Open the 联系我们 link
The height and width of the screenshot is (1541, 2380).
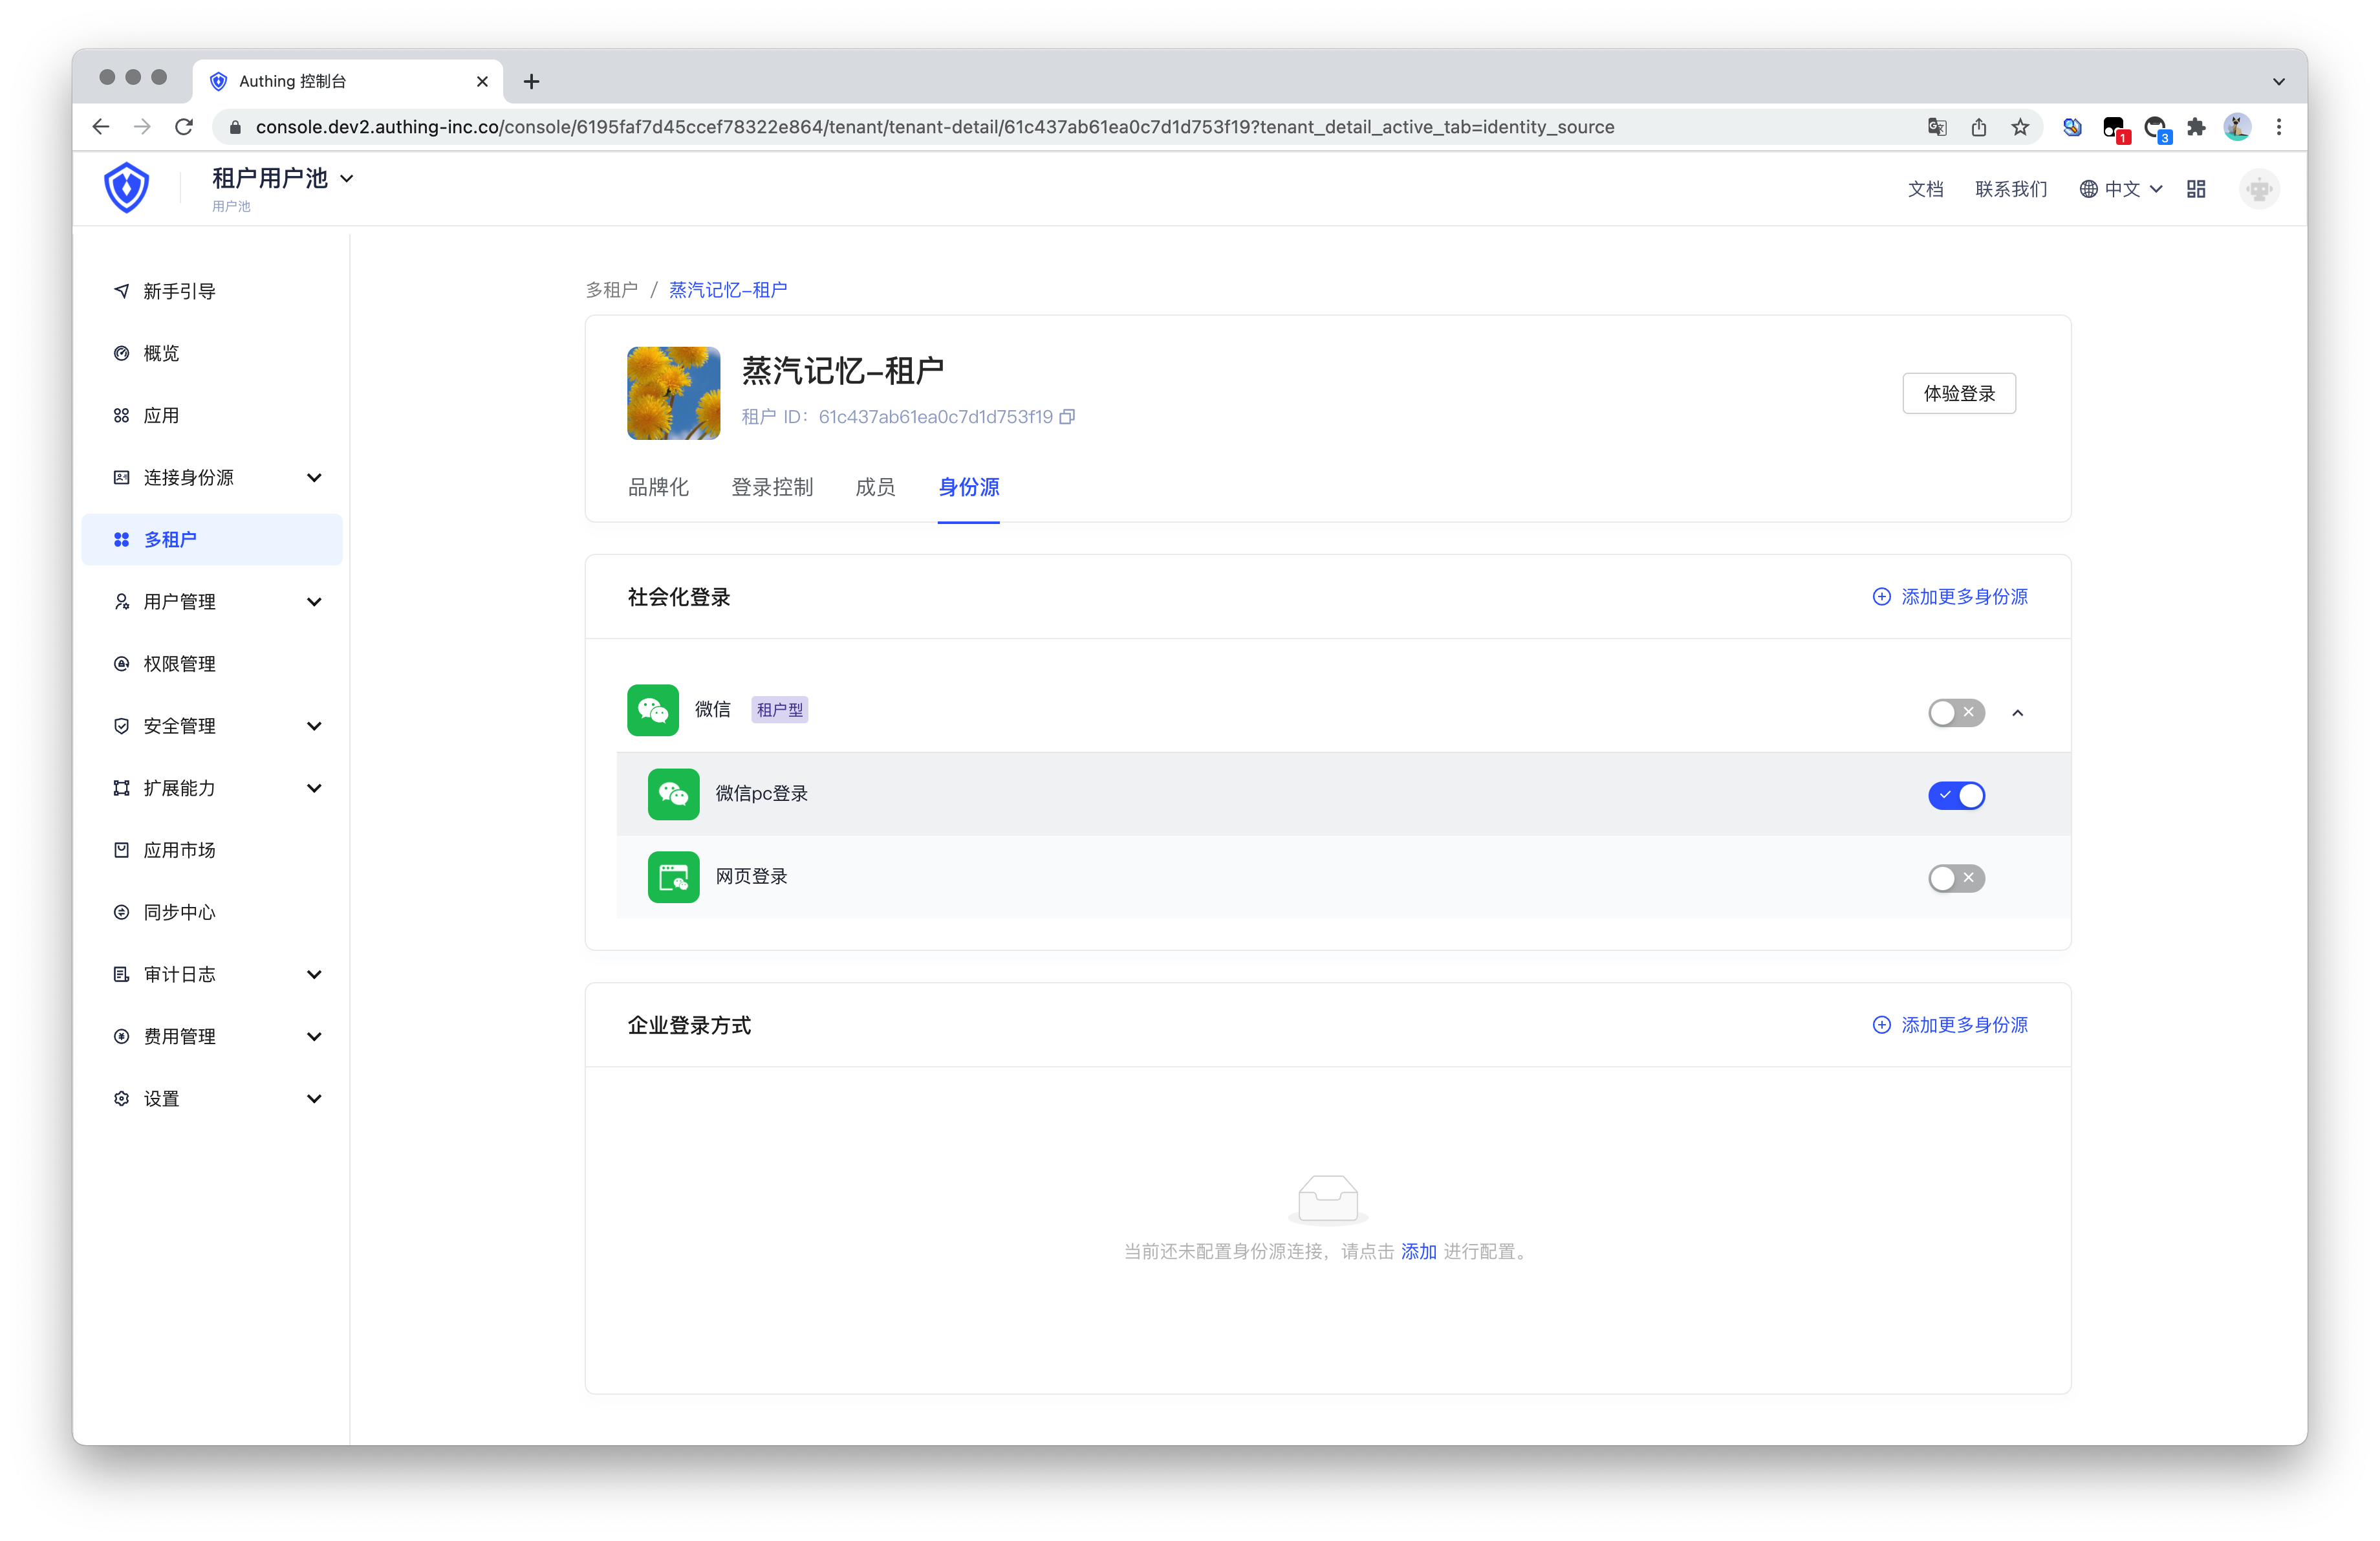pyautogui.click(x=2011, y=189)
